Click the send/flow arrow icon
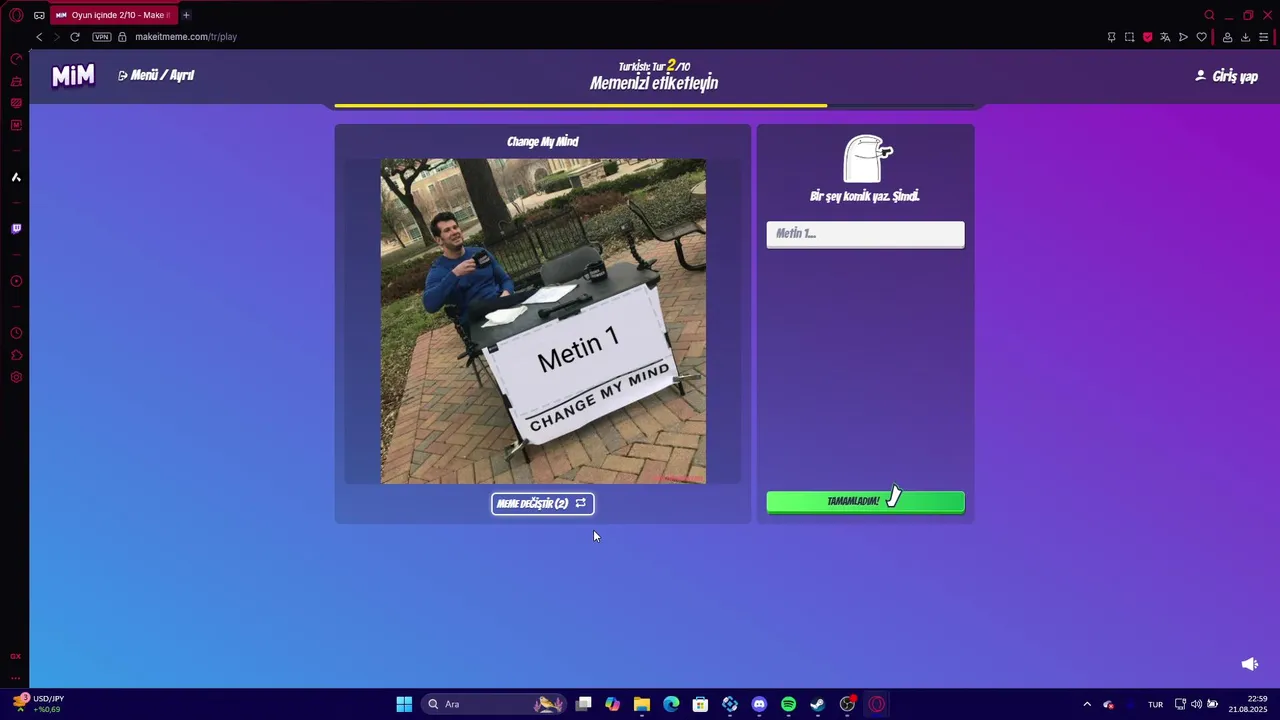The width and height of the screenshot is (1280, 720). tap(1183, 37)
